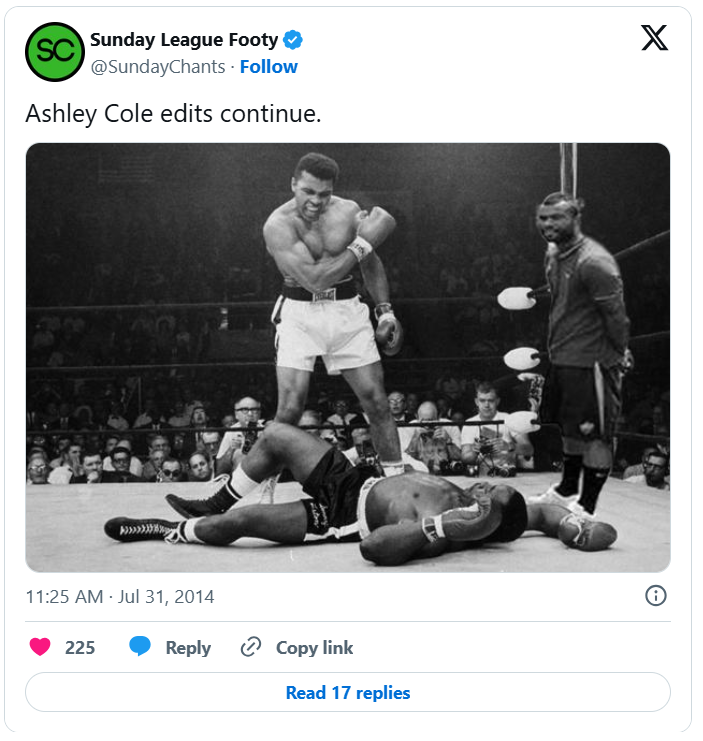Follow the SundayChants account

pyautogui.click(x=268, y=67)
